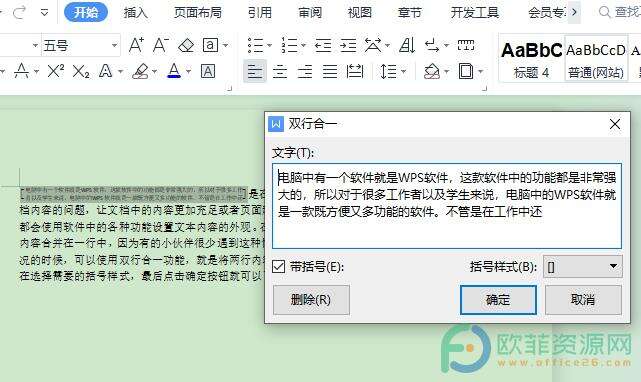The width and height of the screenshot is (641, 382).
Task: Click the ruler tab stops icon
Action: pos(466,45)
